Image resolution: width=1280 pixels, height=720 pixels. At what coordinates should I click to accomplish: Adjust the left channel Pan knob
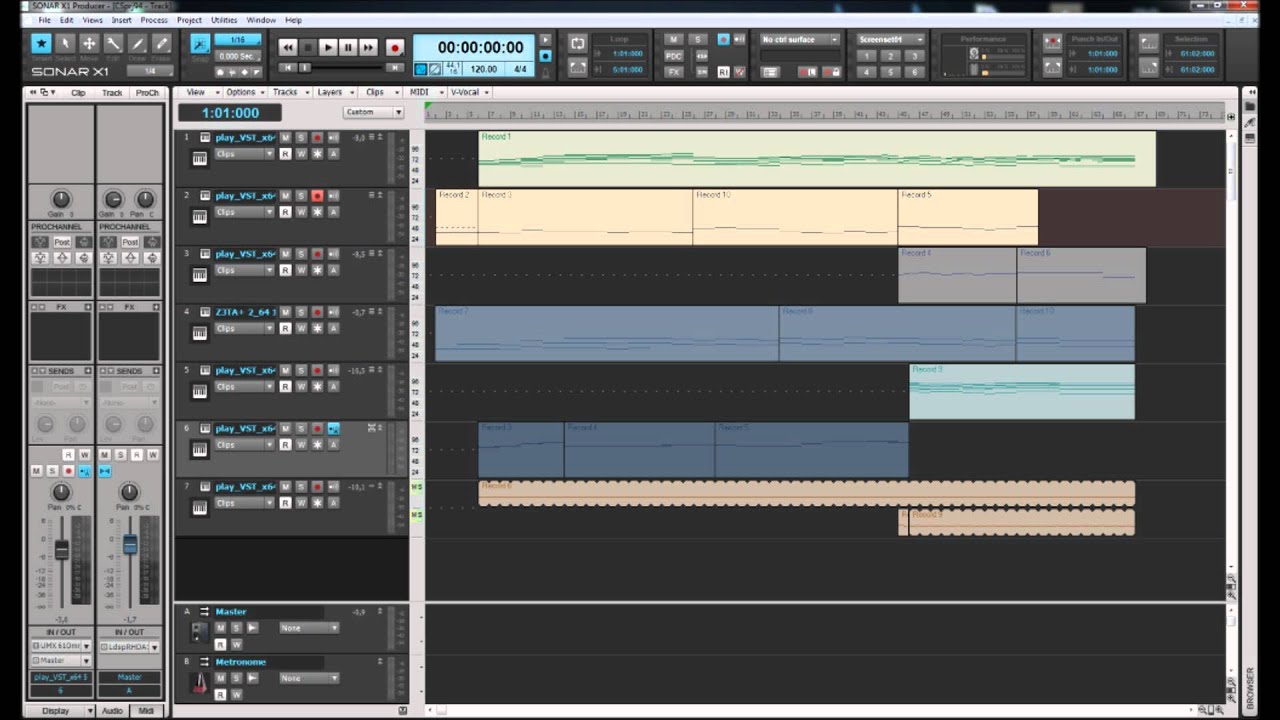tap(61, 492)
